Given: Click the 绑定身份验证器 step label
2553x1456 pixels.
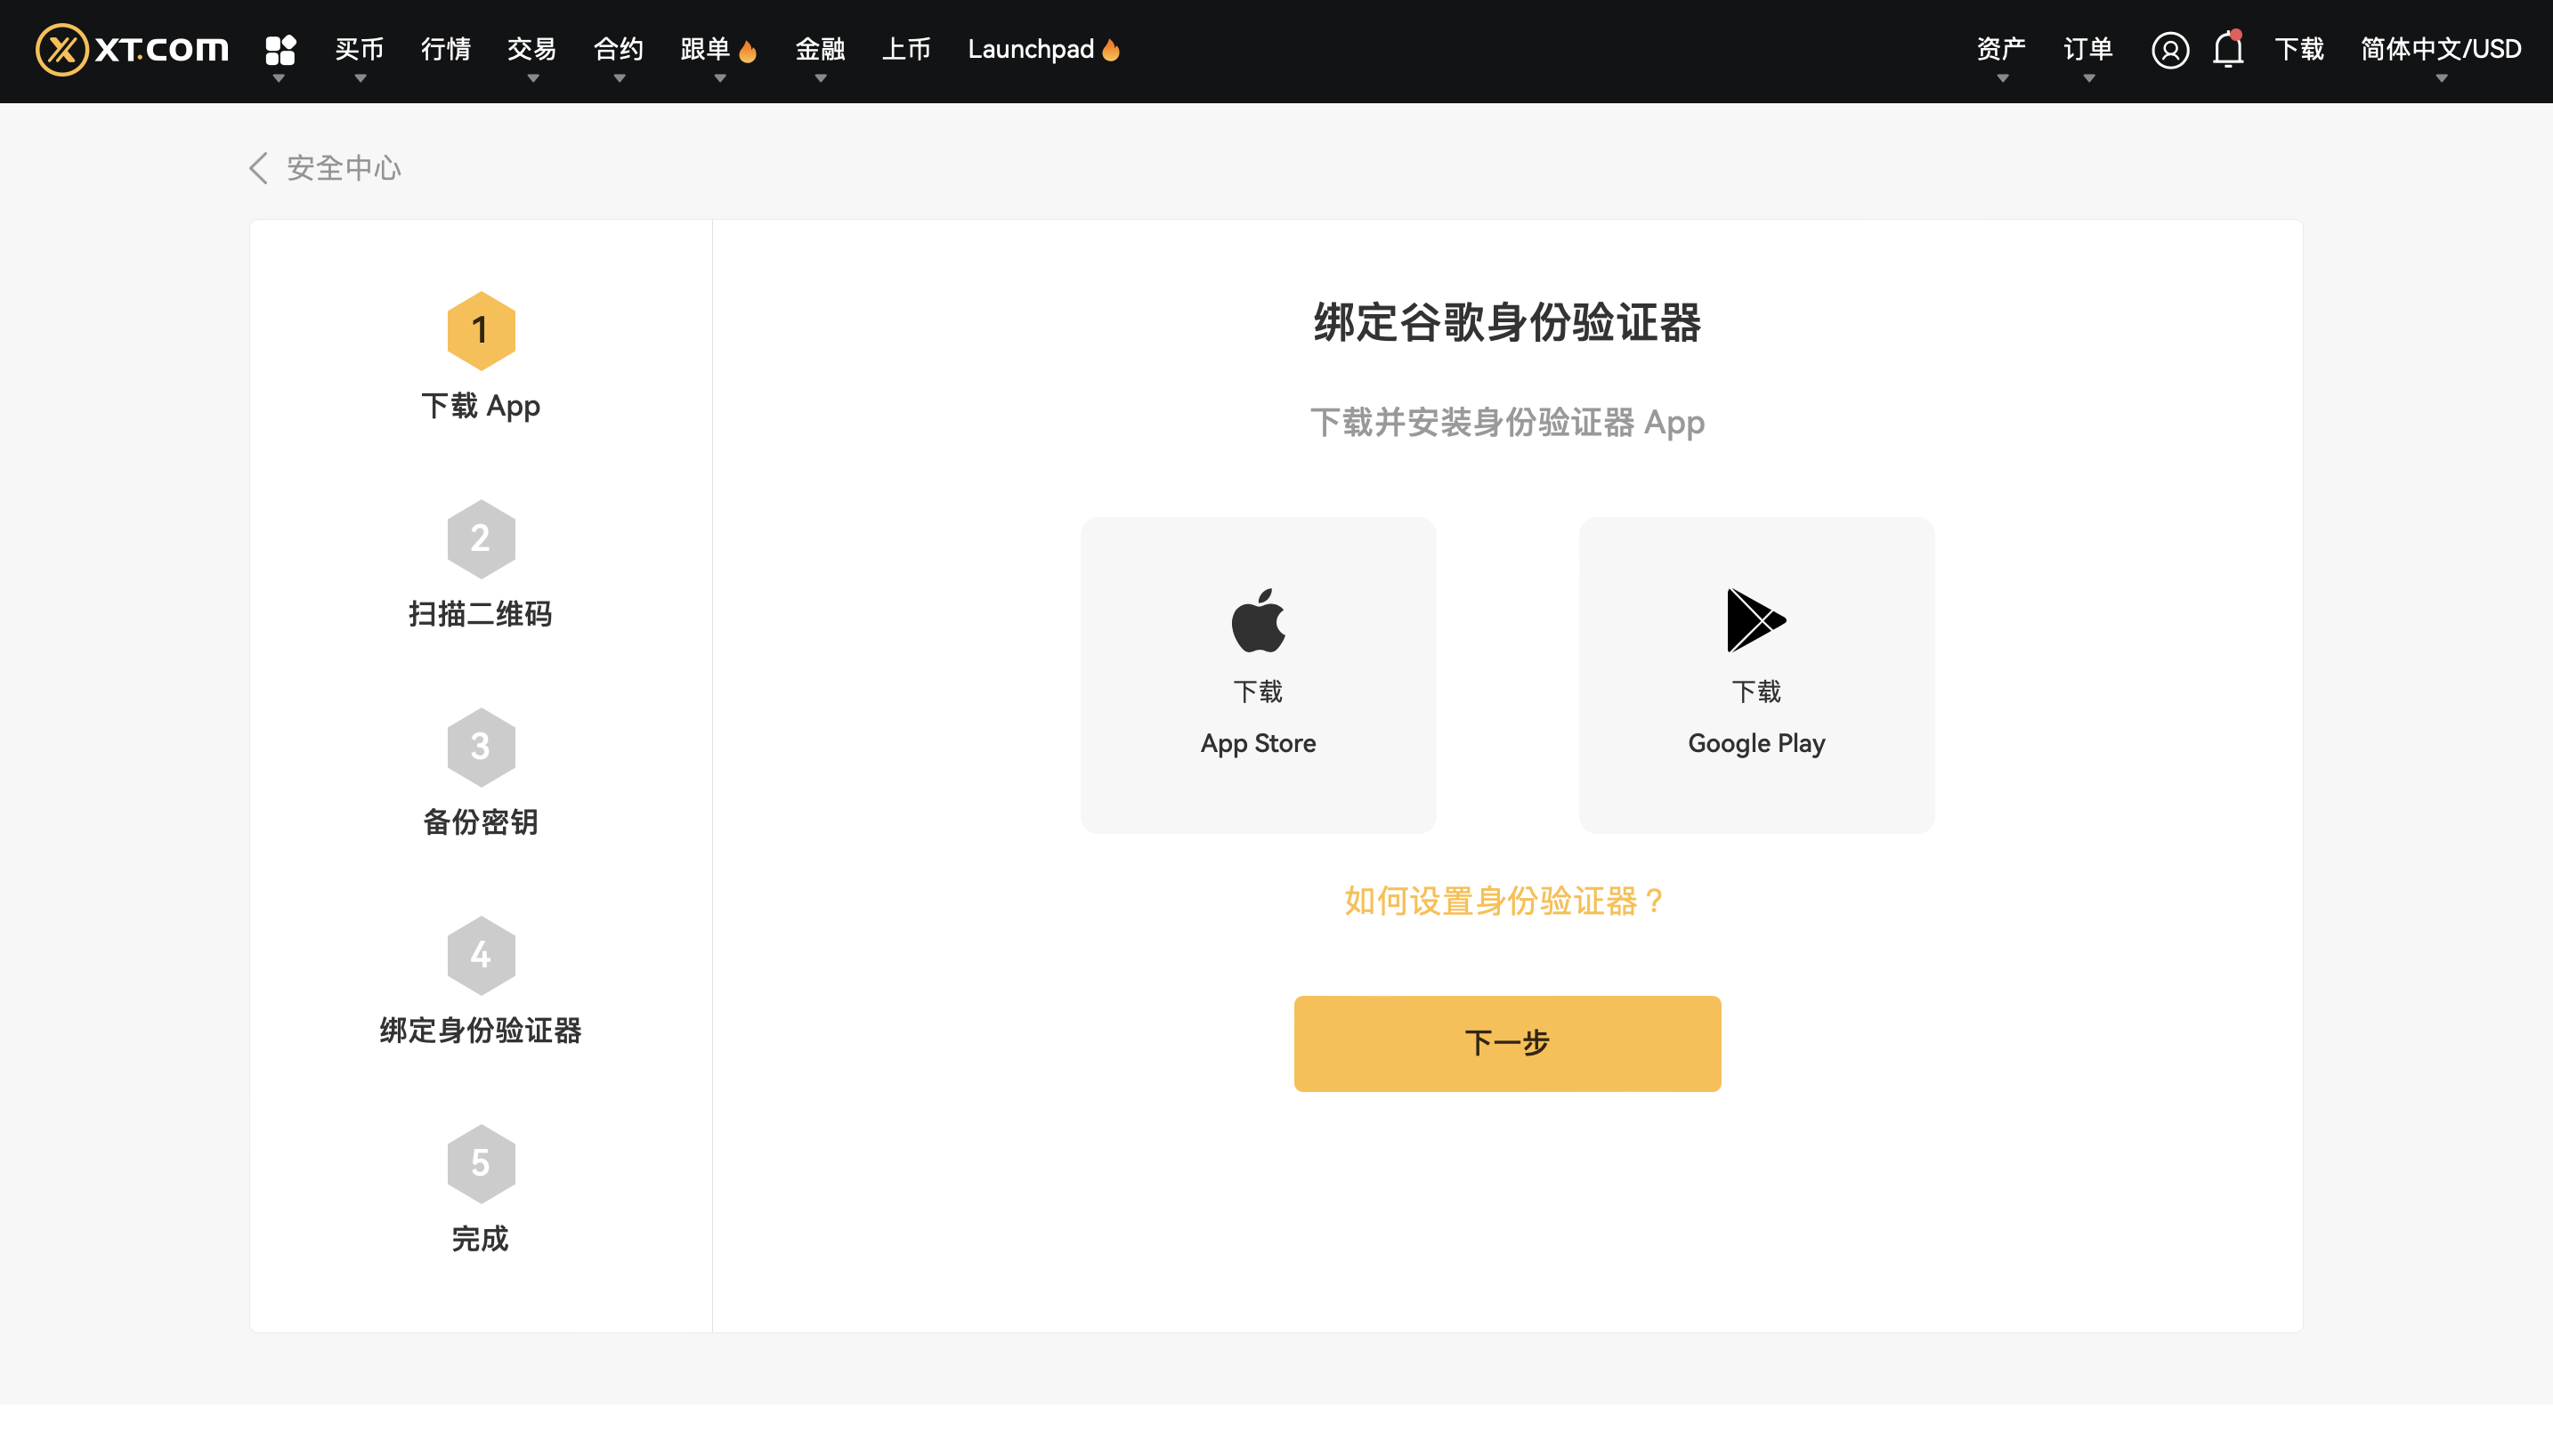Looking at the screenshot, I should 481,1030.
